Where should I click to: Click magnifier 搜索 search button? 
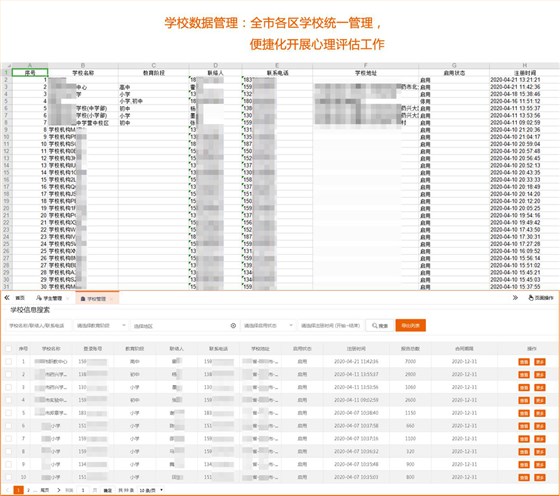tap(380, 325)
